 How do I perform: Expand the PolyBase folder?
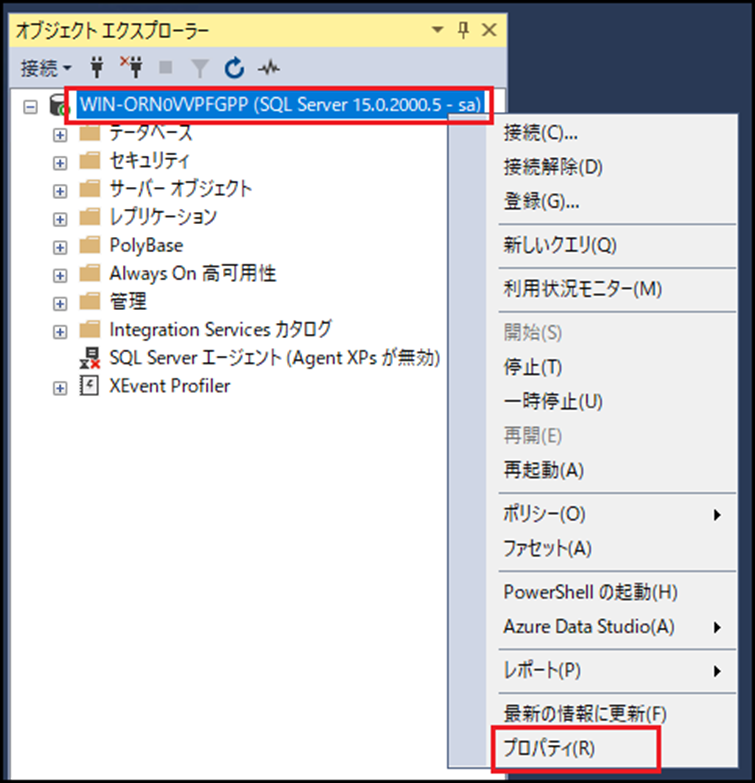(60, 247)
